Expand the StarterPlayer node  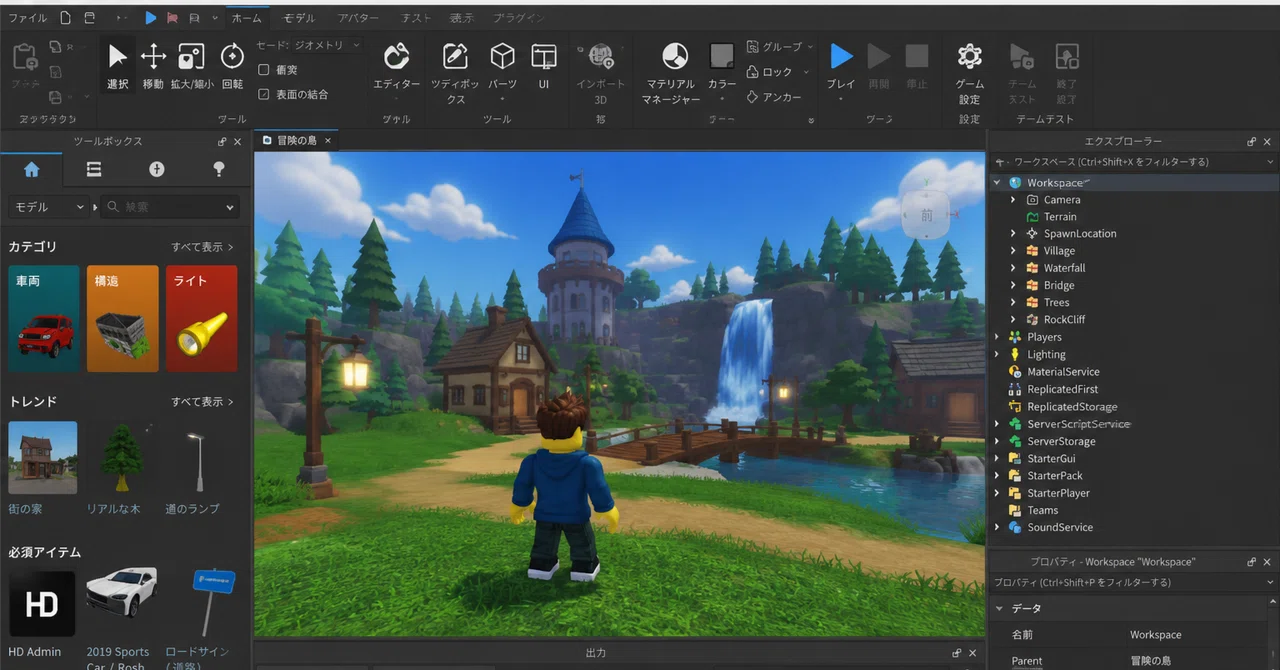click(x=997, y=493)
